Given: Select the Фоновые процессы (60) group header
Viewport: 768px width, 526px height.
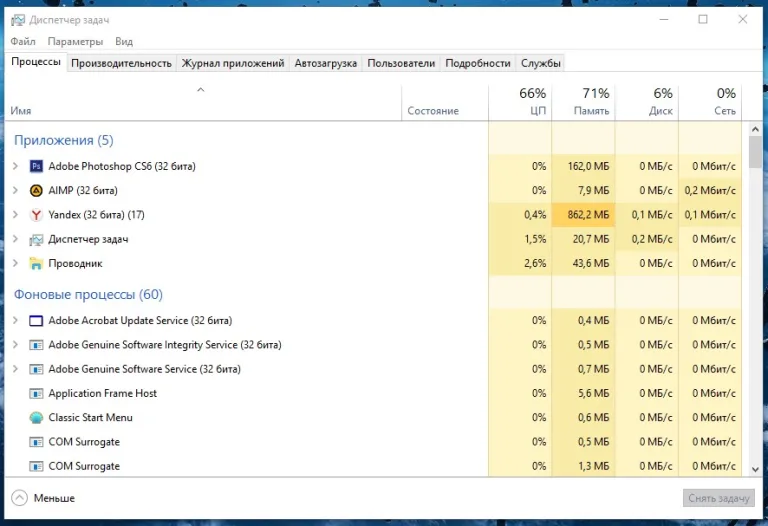Looking at the screenshot, I should [x=88, y=295].
